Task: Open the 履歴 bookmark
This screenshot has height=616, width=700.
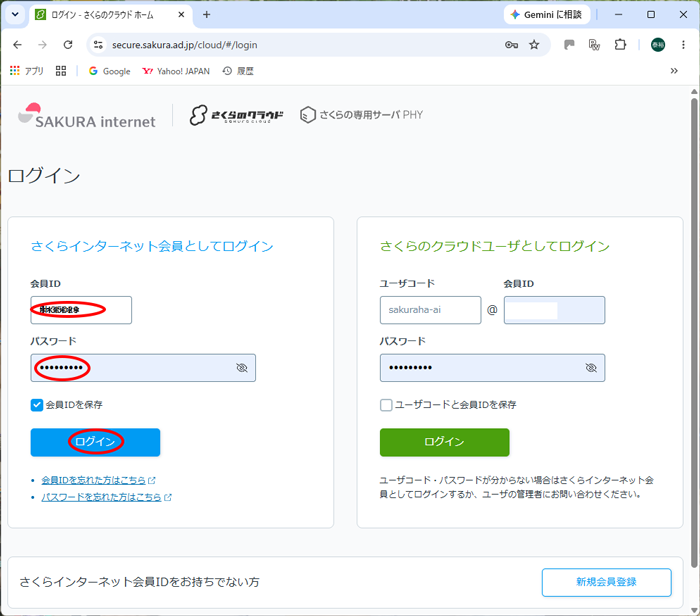Action: (238, 71)
